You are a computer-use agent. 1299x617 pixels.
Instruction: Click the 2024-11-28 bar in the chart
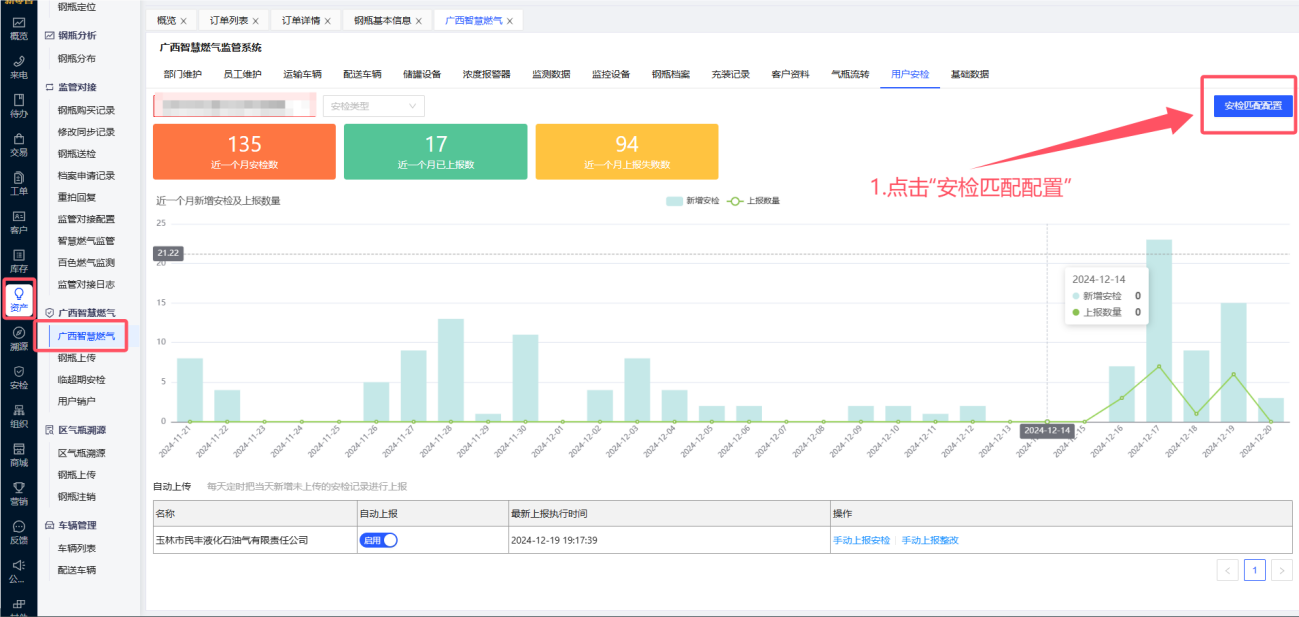(451, 370)
